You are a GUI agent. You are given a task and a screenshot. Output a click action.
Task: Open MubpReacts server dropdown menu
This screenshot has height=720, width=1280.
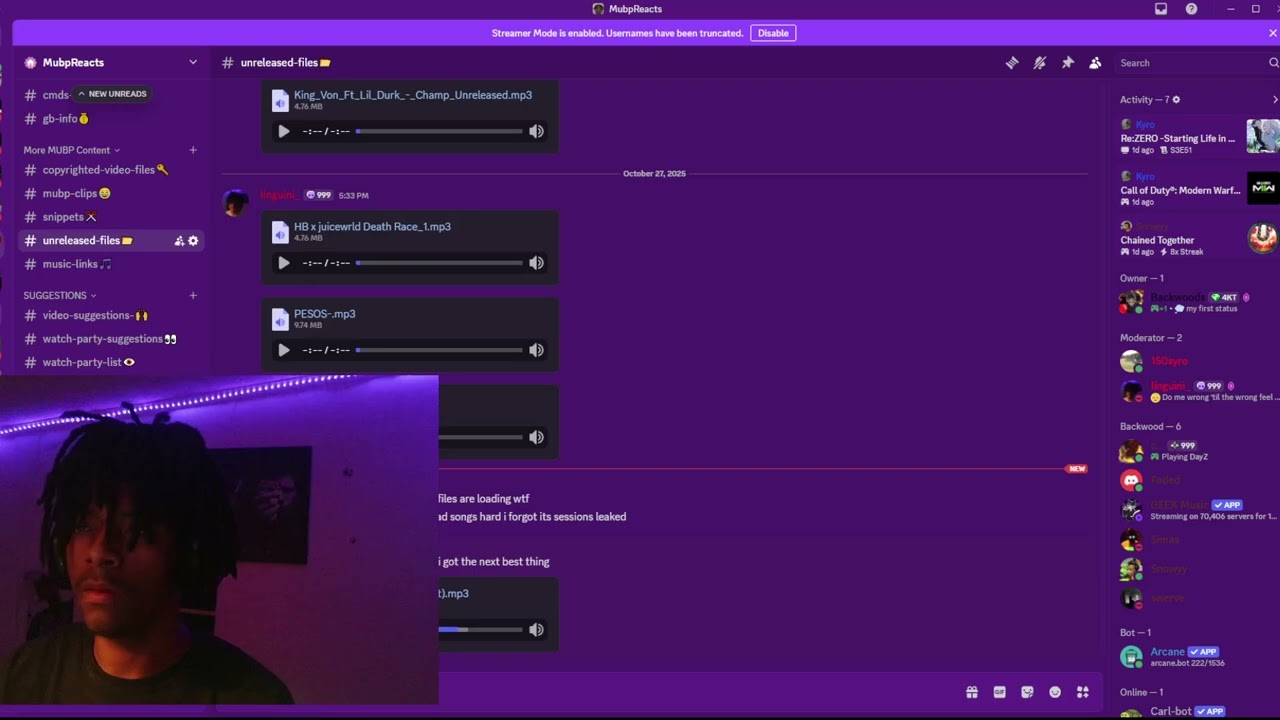click(x=193, y=62)
